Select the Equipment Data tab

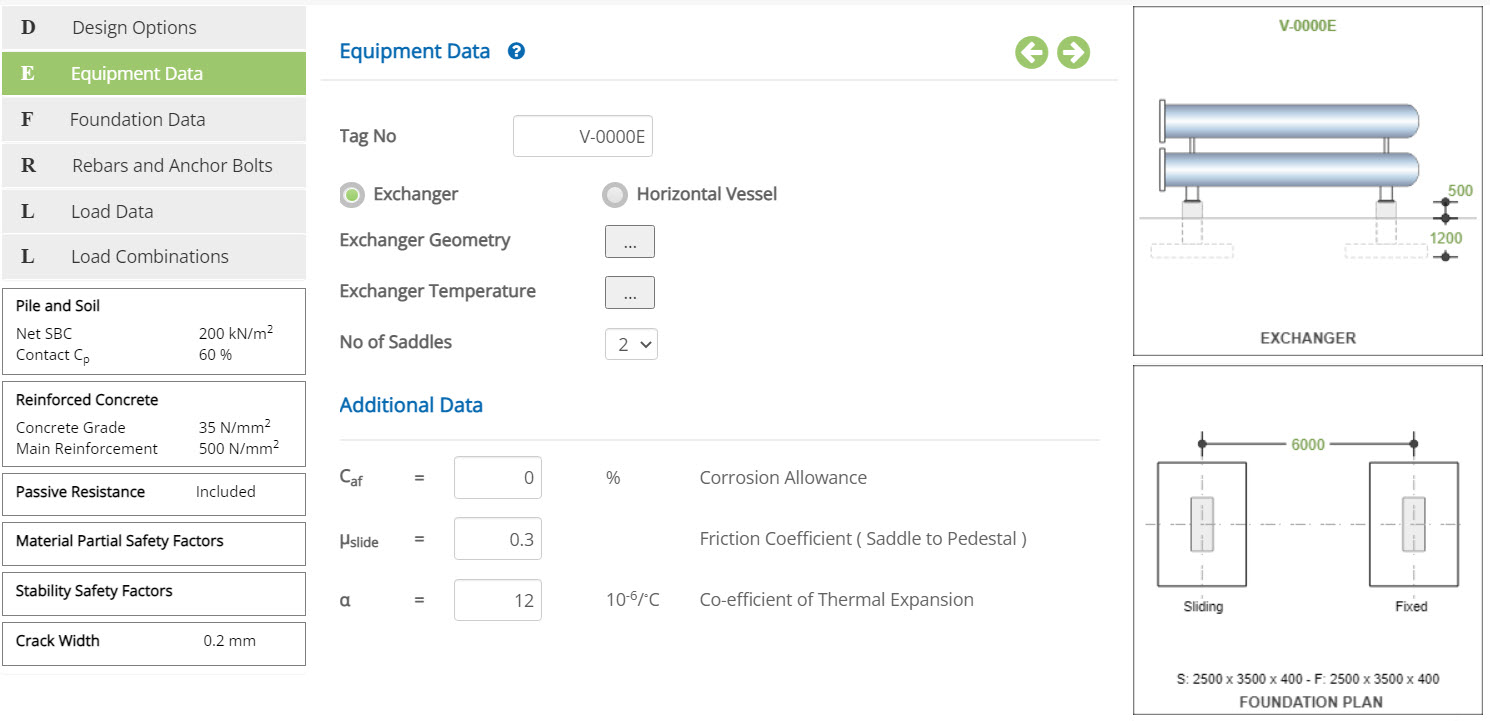coord(154,74)
